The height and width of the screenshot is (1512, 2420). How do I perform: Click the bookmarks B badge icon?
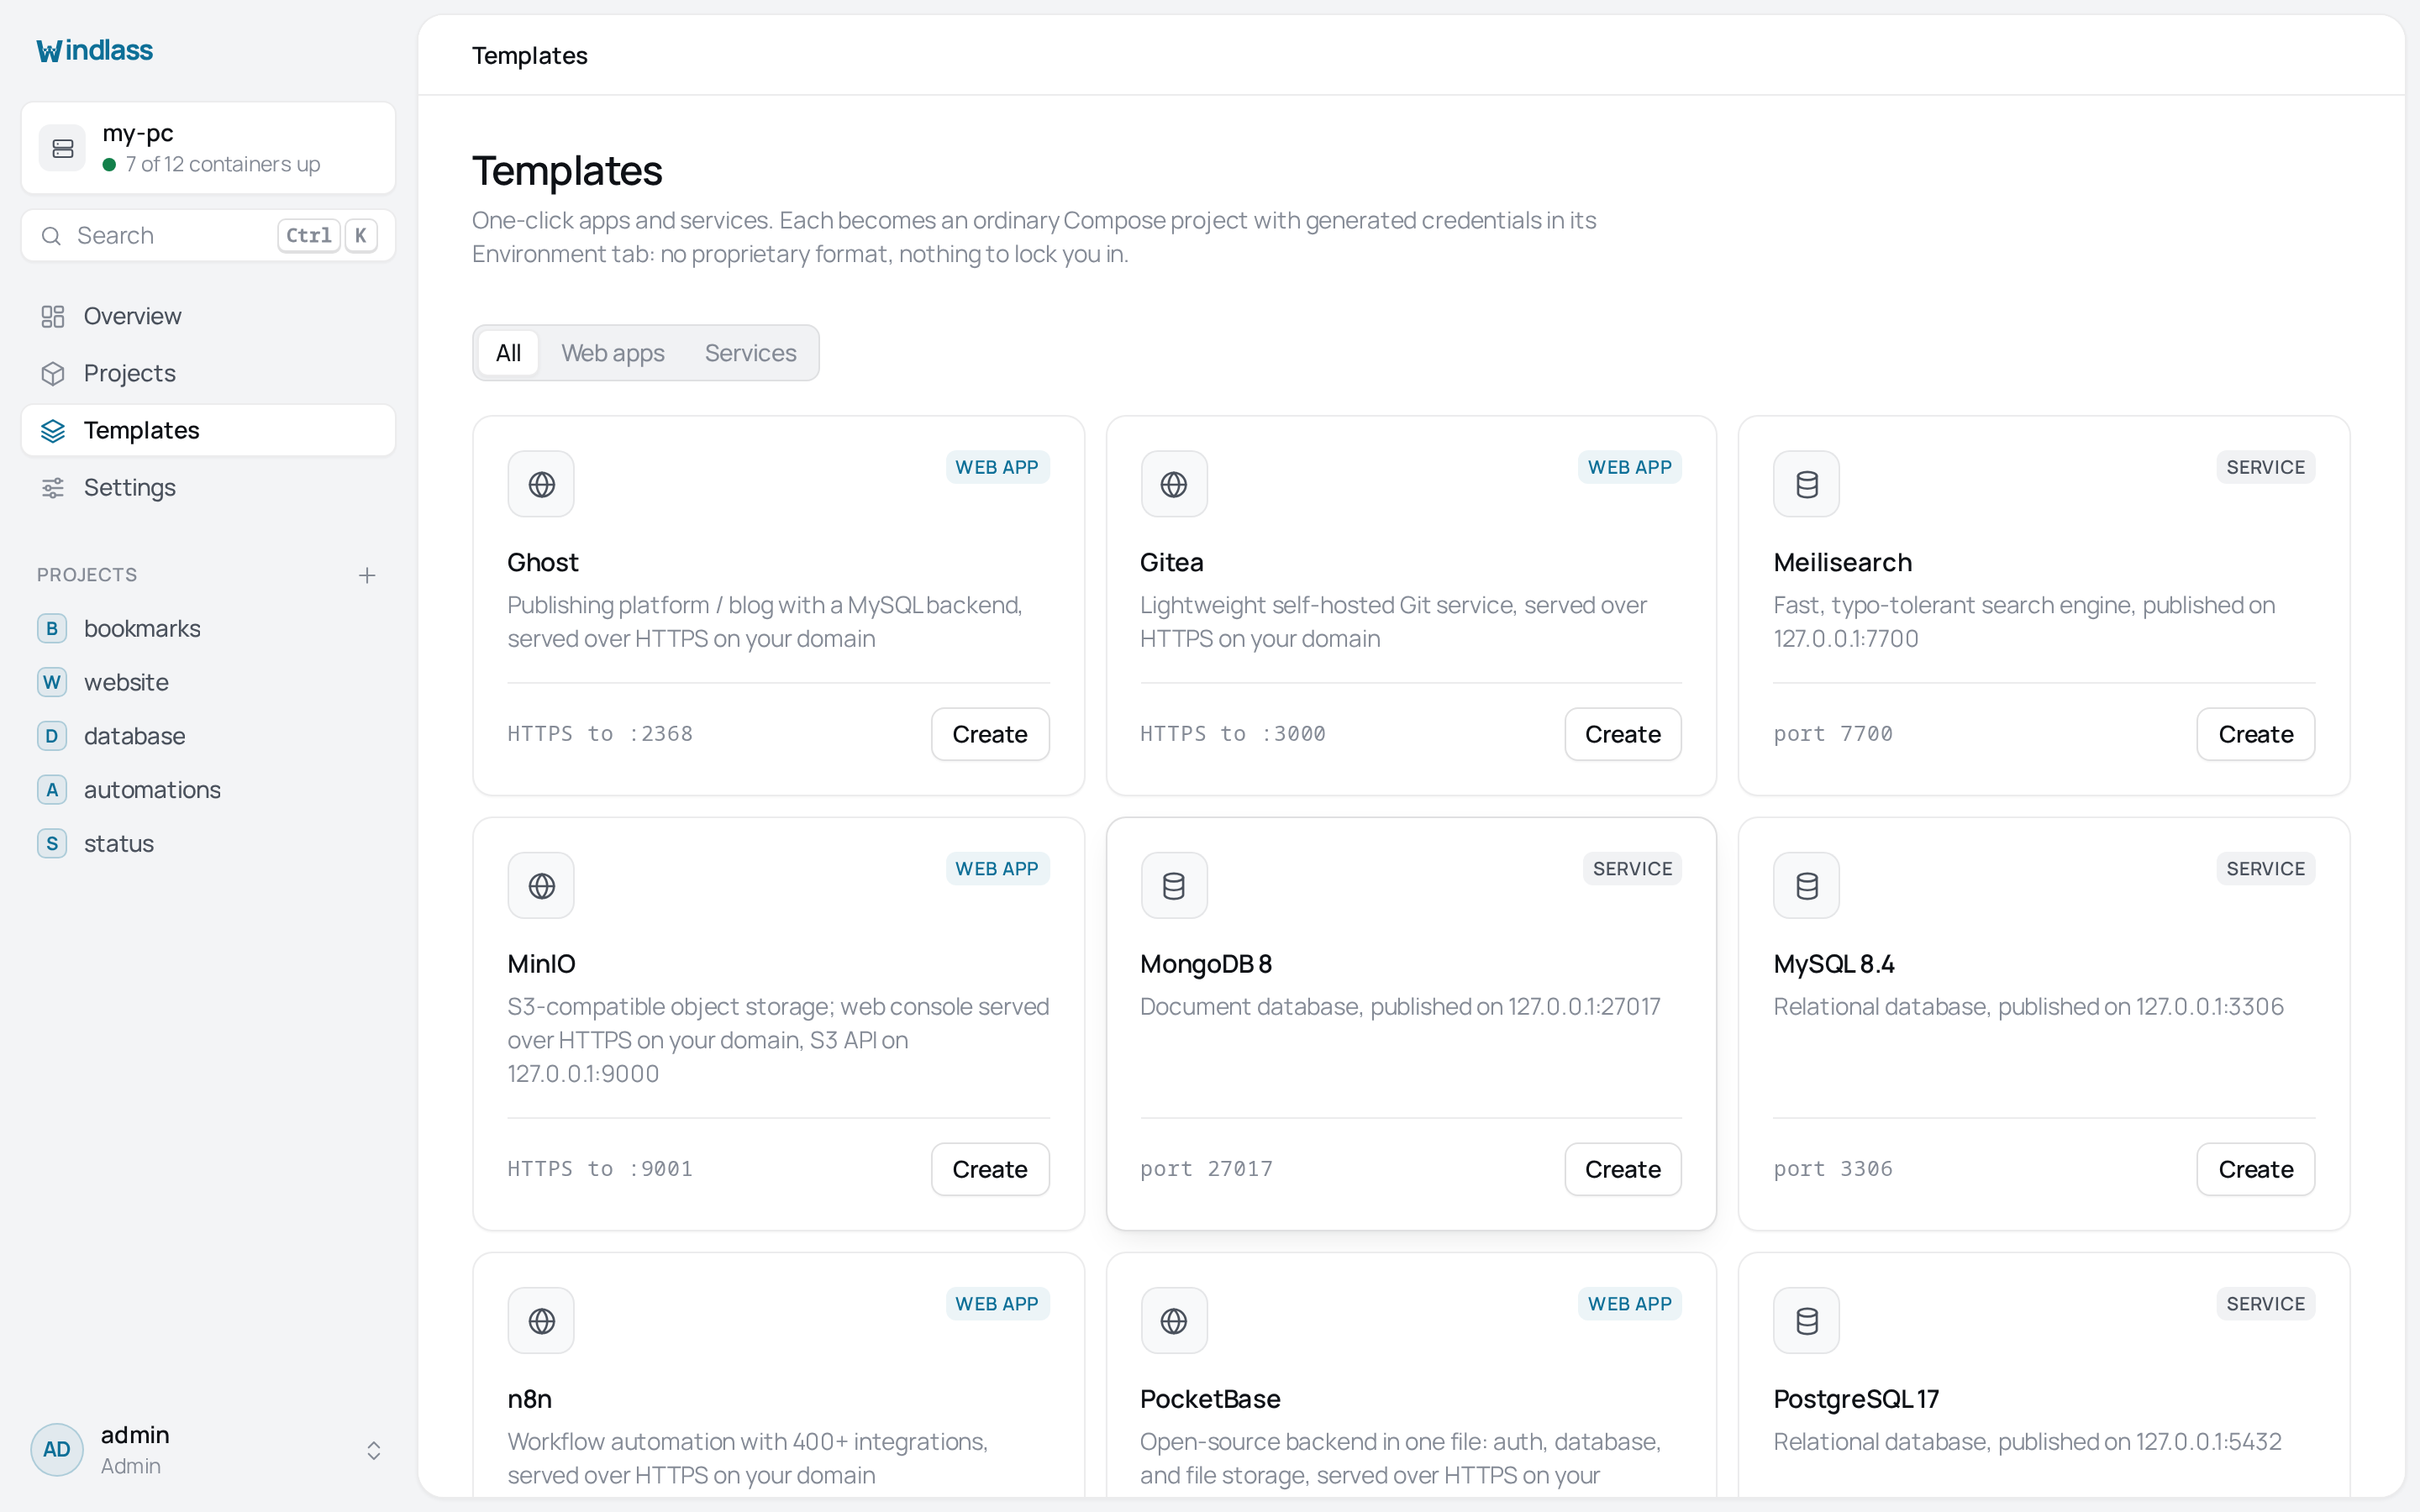[x=52, y=629]
